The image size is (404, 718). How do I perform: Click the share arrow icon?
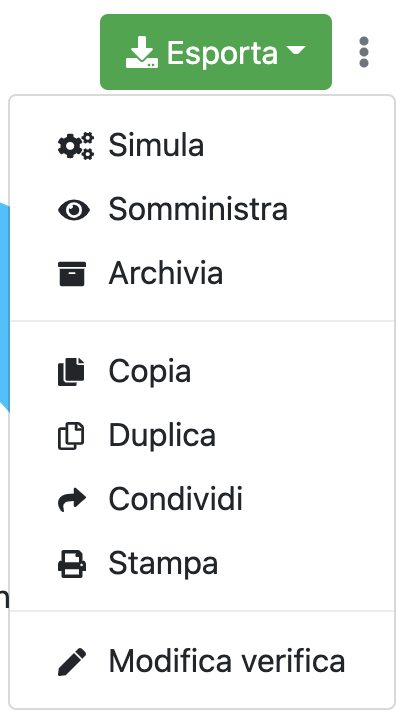[x=72, y=500]
